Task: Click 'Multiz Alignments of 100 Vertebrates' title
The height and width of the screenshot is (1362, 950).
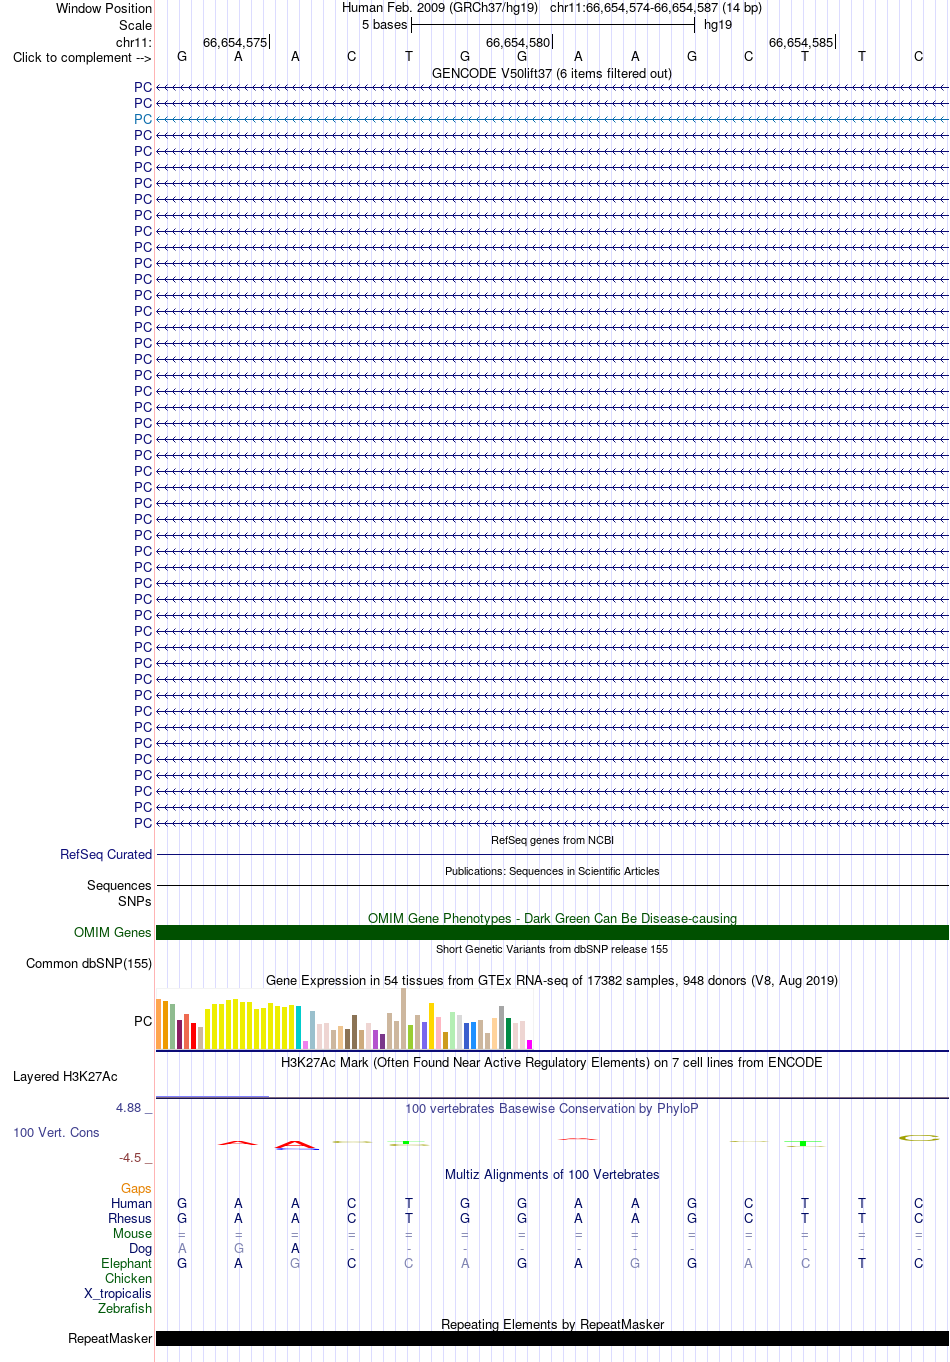Action: coord(552,1174)
